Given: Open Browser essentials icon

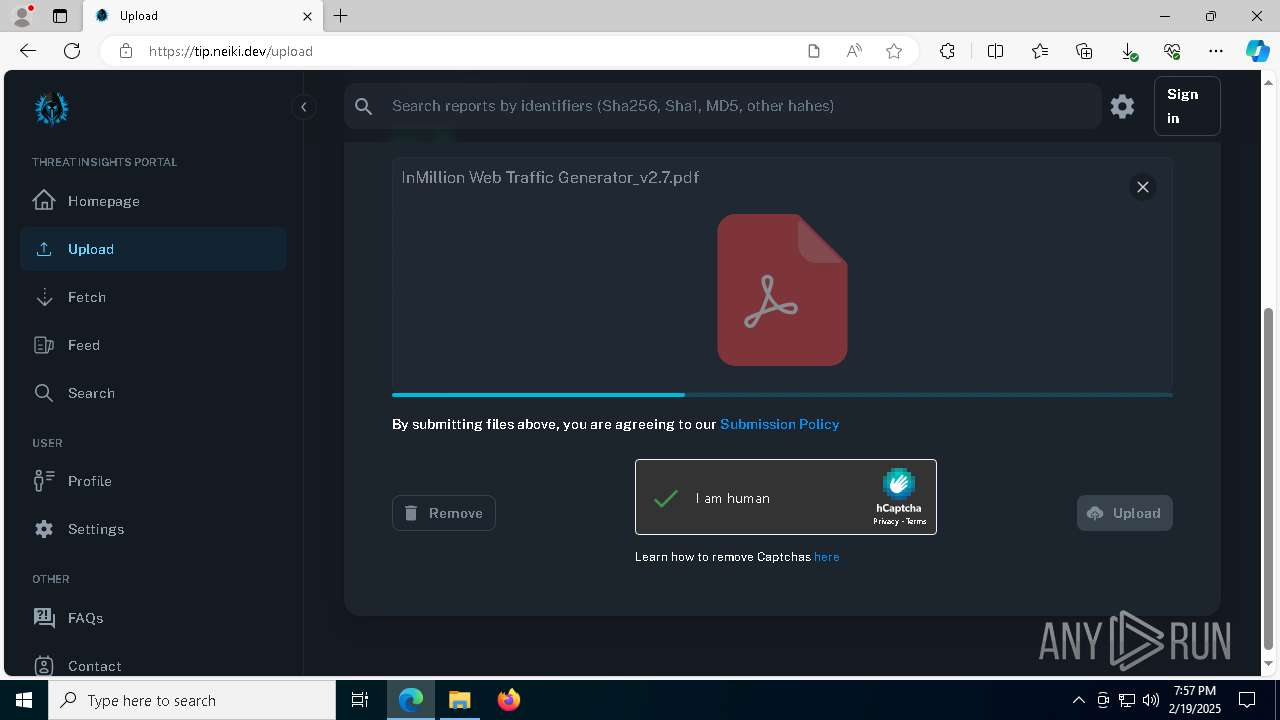Looking at the screenshot, I should (1172, 51).
